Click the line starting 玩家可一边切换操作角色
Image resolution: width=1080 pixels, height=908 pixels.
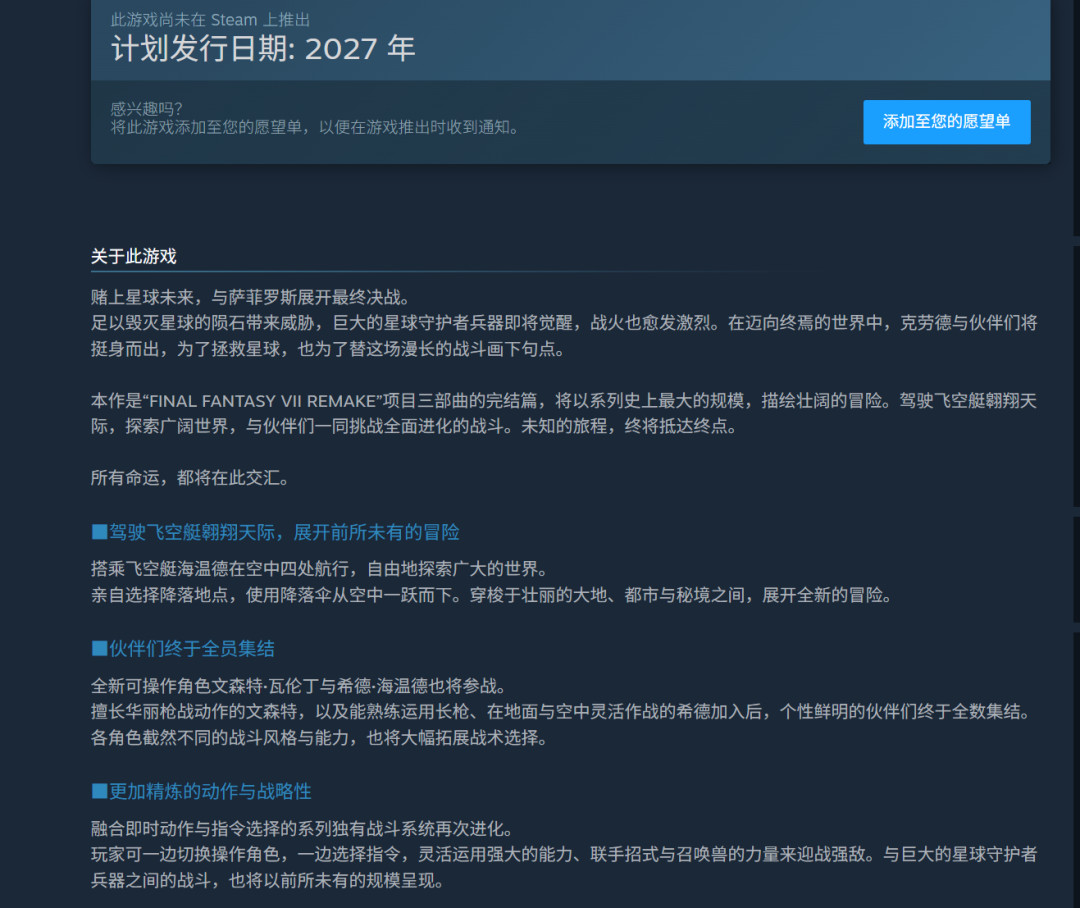[564, 855]
